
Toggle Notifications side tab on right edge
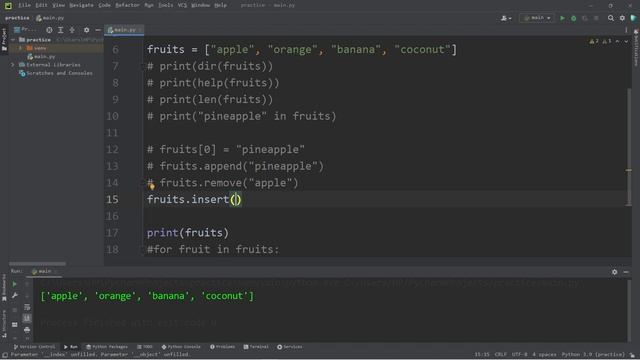[636, 48]
